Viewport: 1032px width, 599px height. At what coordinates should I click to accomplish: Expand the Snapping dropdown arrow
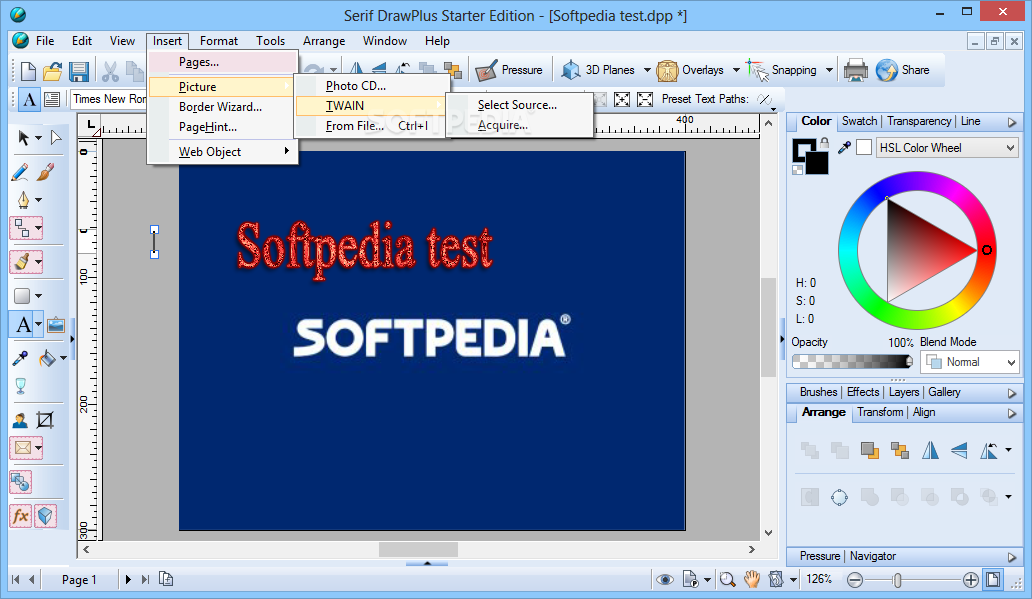pyautogui.click(x=829, y=70)
